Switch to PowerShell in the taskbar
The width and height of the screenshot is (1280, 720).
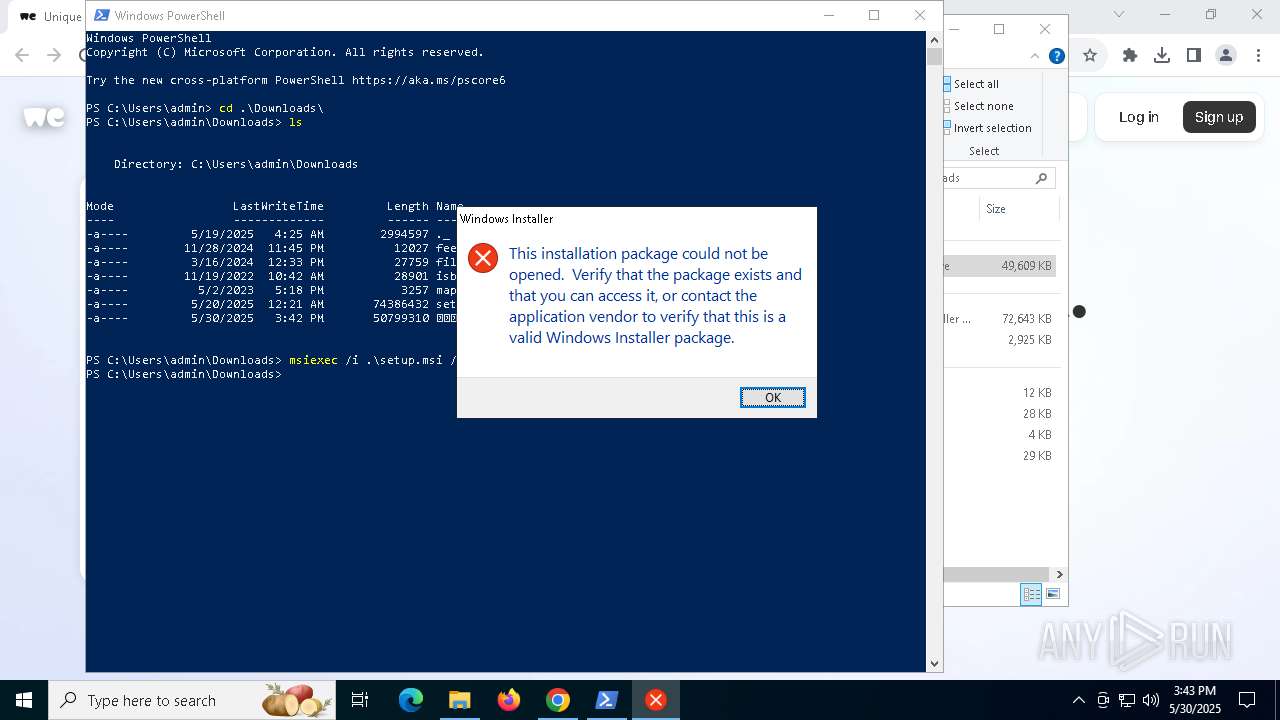point(607,700)
